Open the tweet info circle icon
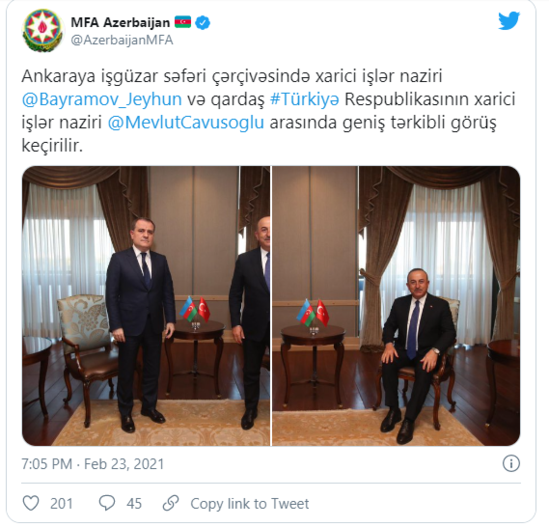Image resolution: width=549 pixels, height=527 pixels. click(x=511, y=464)
